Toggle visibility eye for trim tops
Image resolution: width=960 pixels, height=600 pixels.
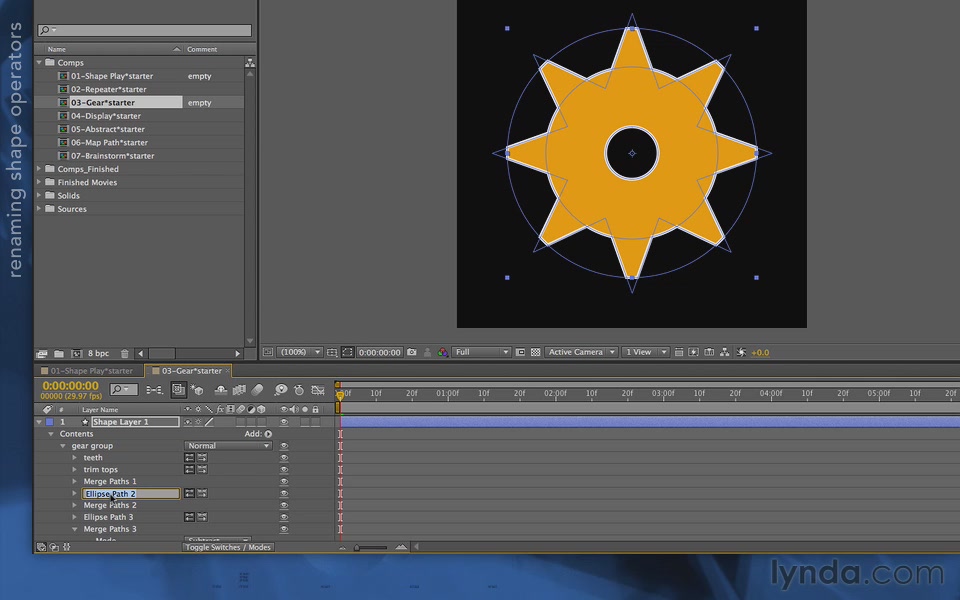(283, 470)
